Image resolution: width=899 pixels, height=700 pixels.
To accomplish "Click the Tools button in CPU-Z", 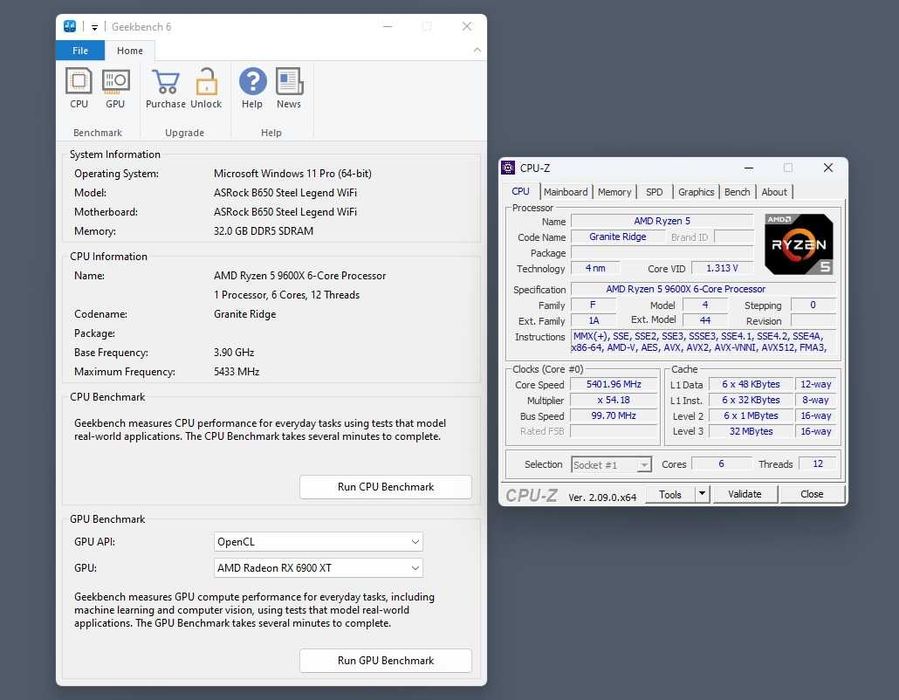I will [x=670, y=494].
